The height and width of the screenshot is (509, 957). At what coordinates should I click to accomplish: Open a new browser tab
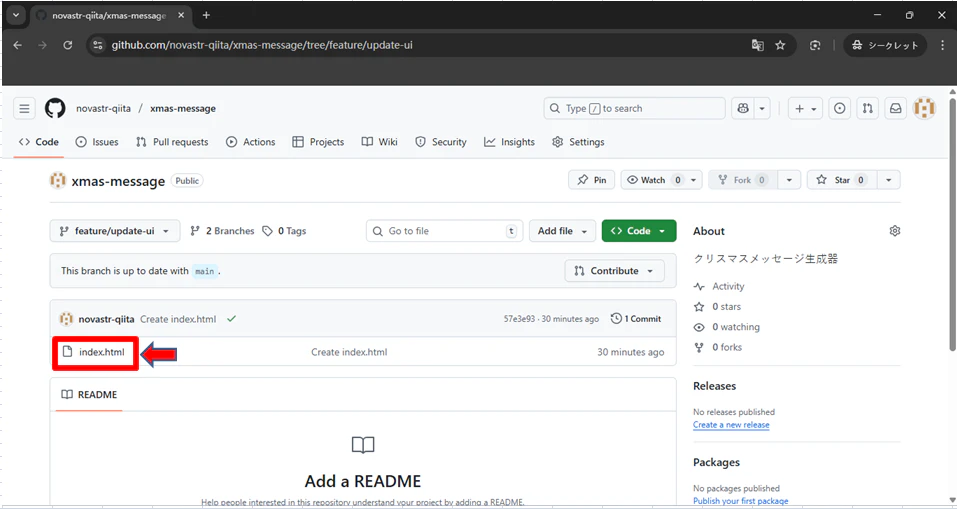click(x=206, y=15)
